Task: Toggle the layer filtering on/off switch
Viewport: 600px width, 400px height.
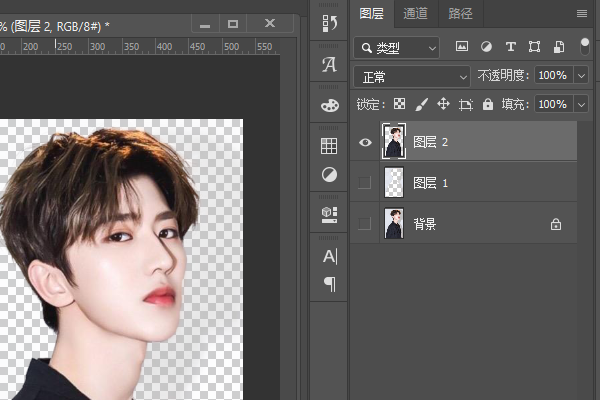Action: pos(585,47)
